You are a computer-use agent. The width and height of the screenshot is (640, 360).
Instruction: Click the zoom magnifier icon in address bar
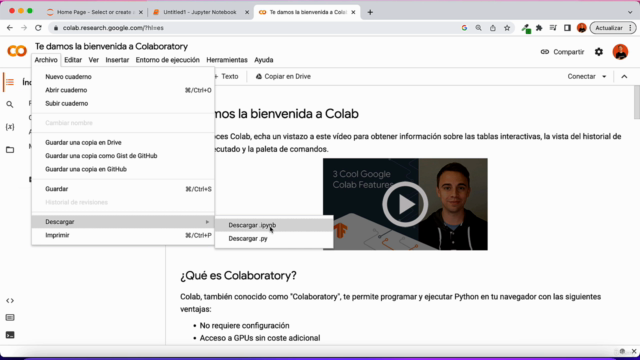click(x=478, y=28)
